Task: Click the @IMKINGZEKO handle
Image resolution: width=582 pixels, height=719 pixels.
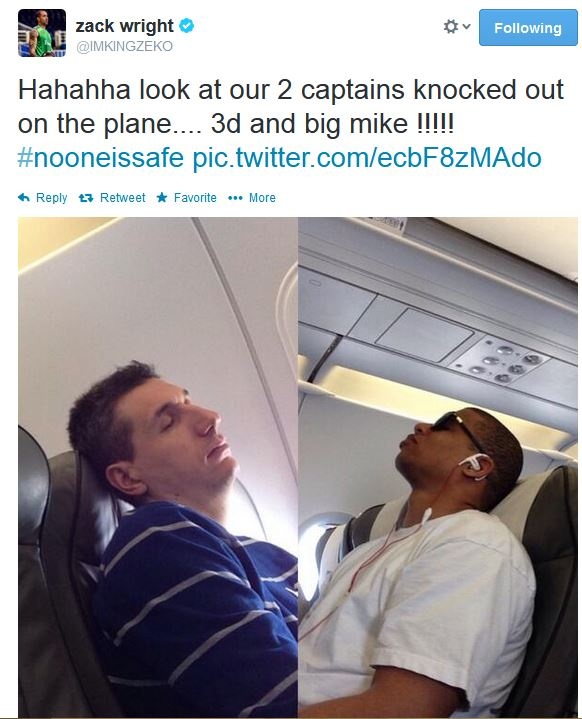Action: (124, 46)
